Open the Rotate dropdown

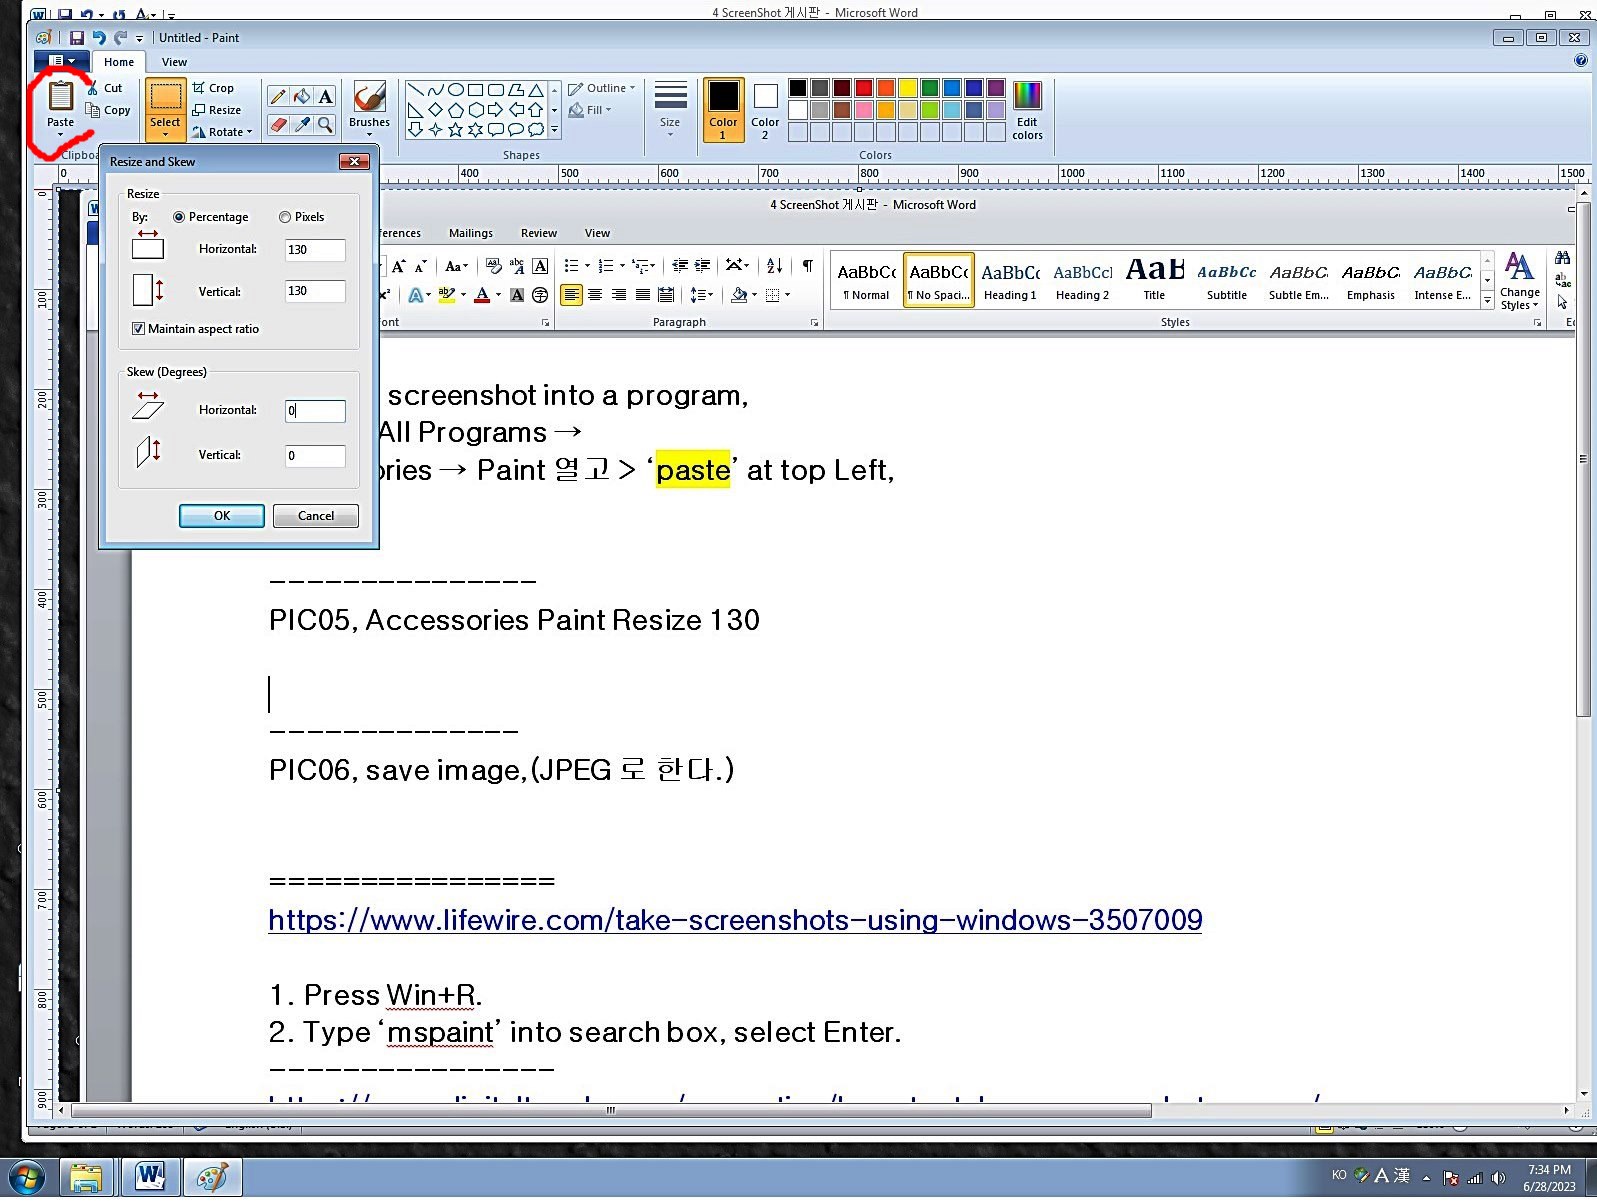coord(222,132)
